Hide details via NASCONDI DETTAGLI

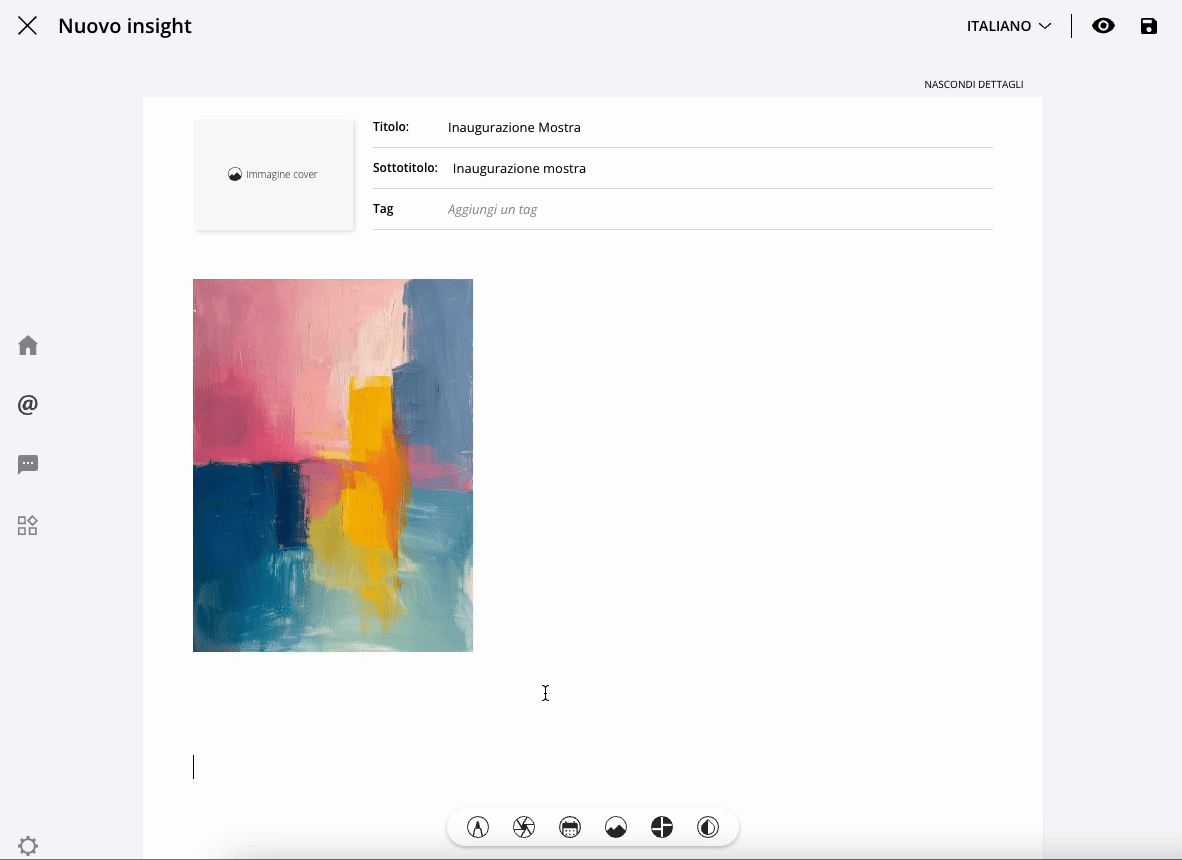point(973,85)
